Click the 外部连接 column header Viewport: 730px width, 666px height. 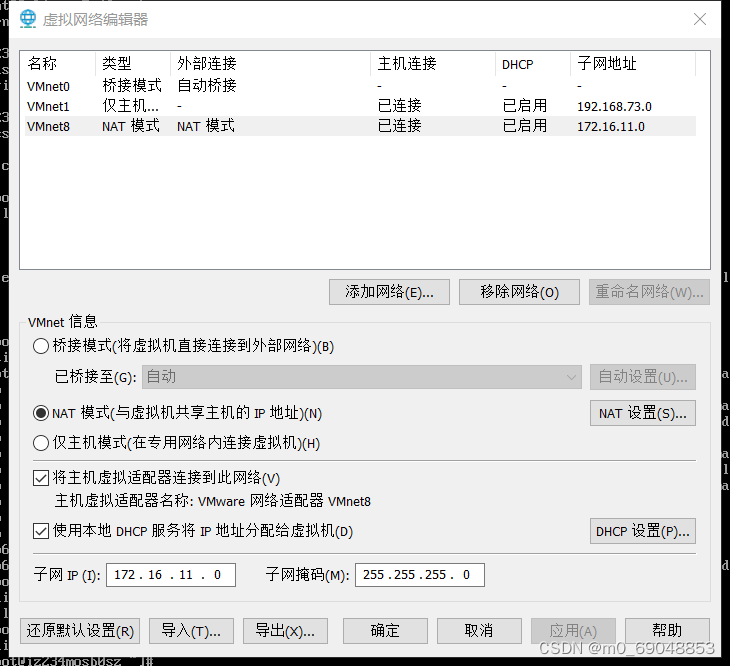(271, 63)
